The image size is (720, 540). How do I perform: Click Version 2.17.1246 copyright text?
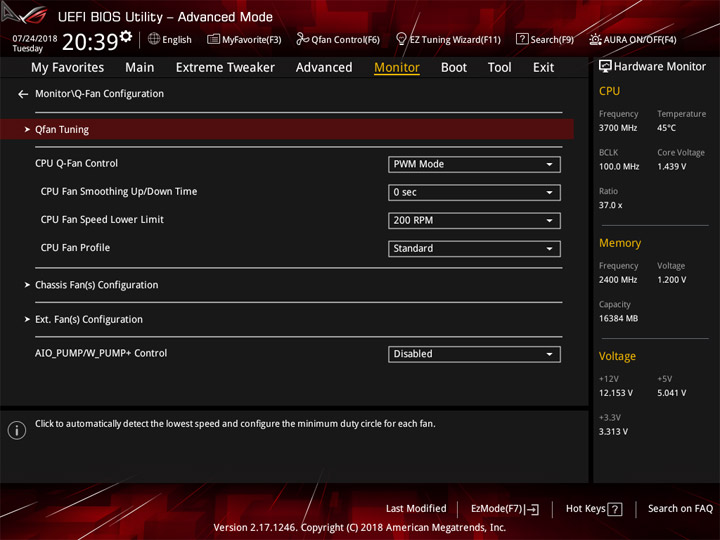pos(360,528)
